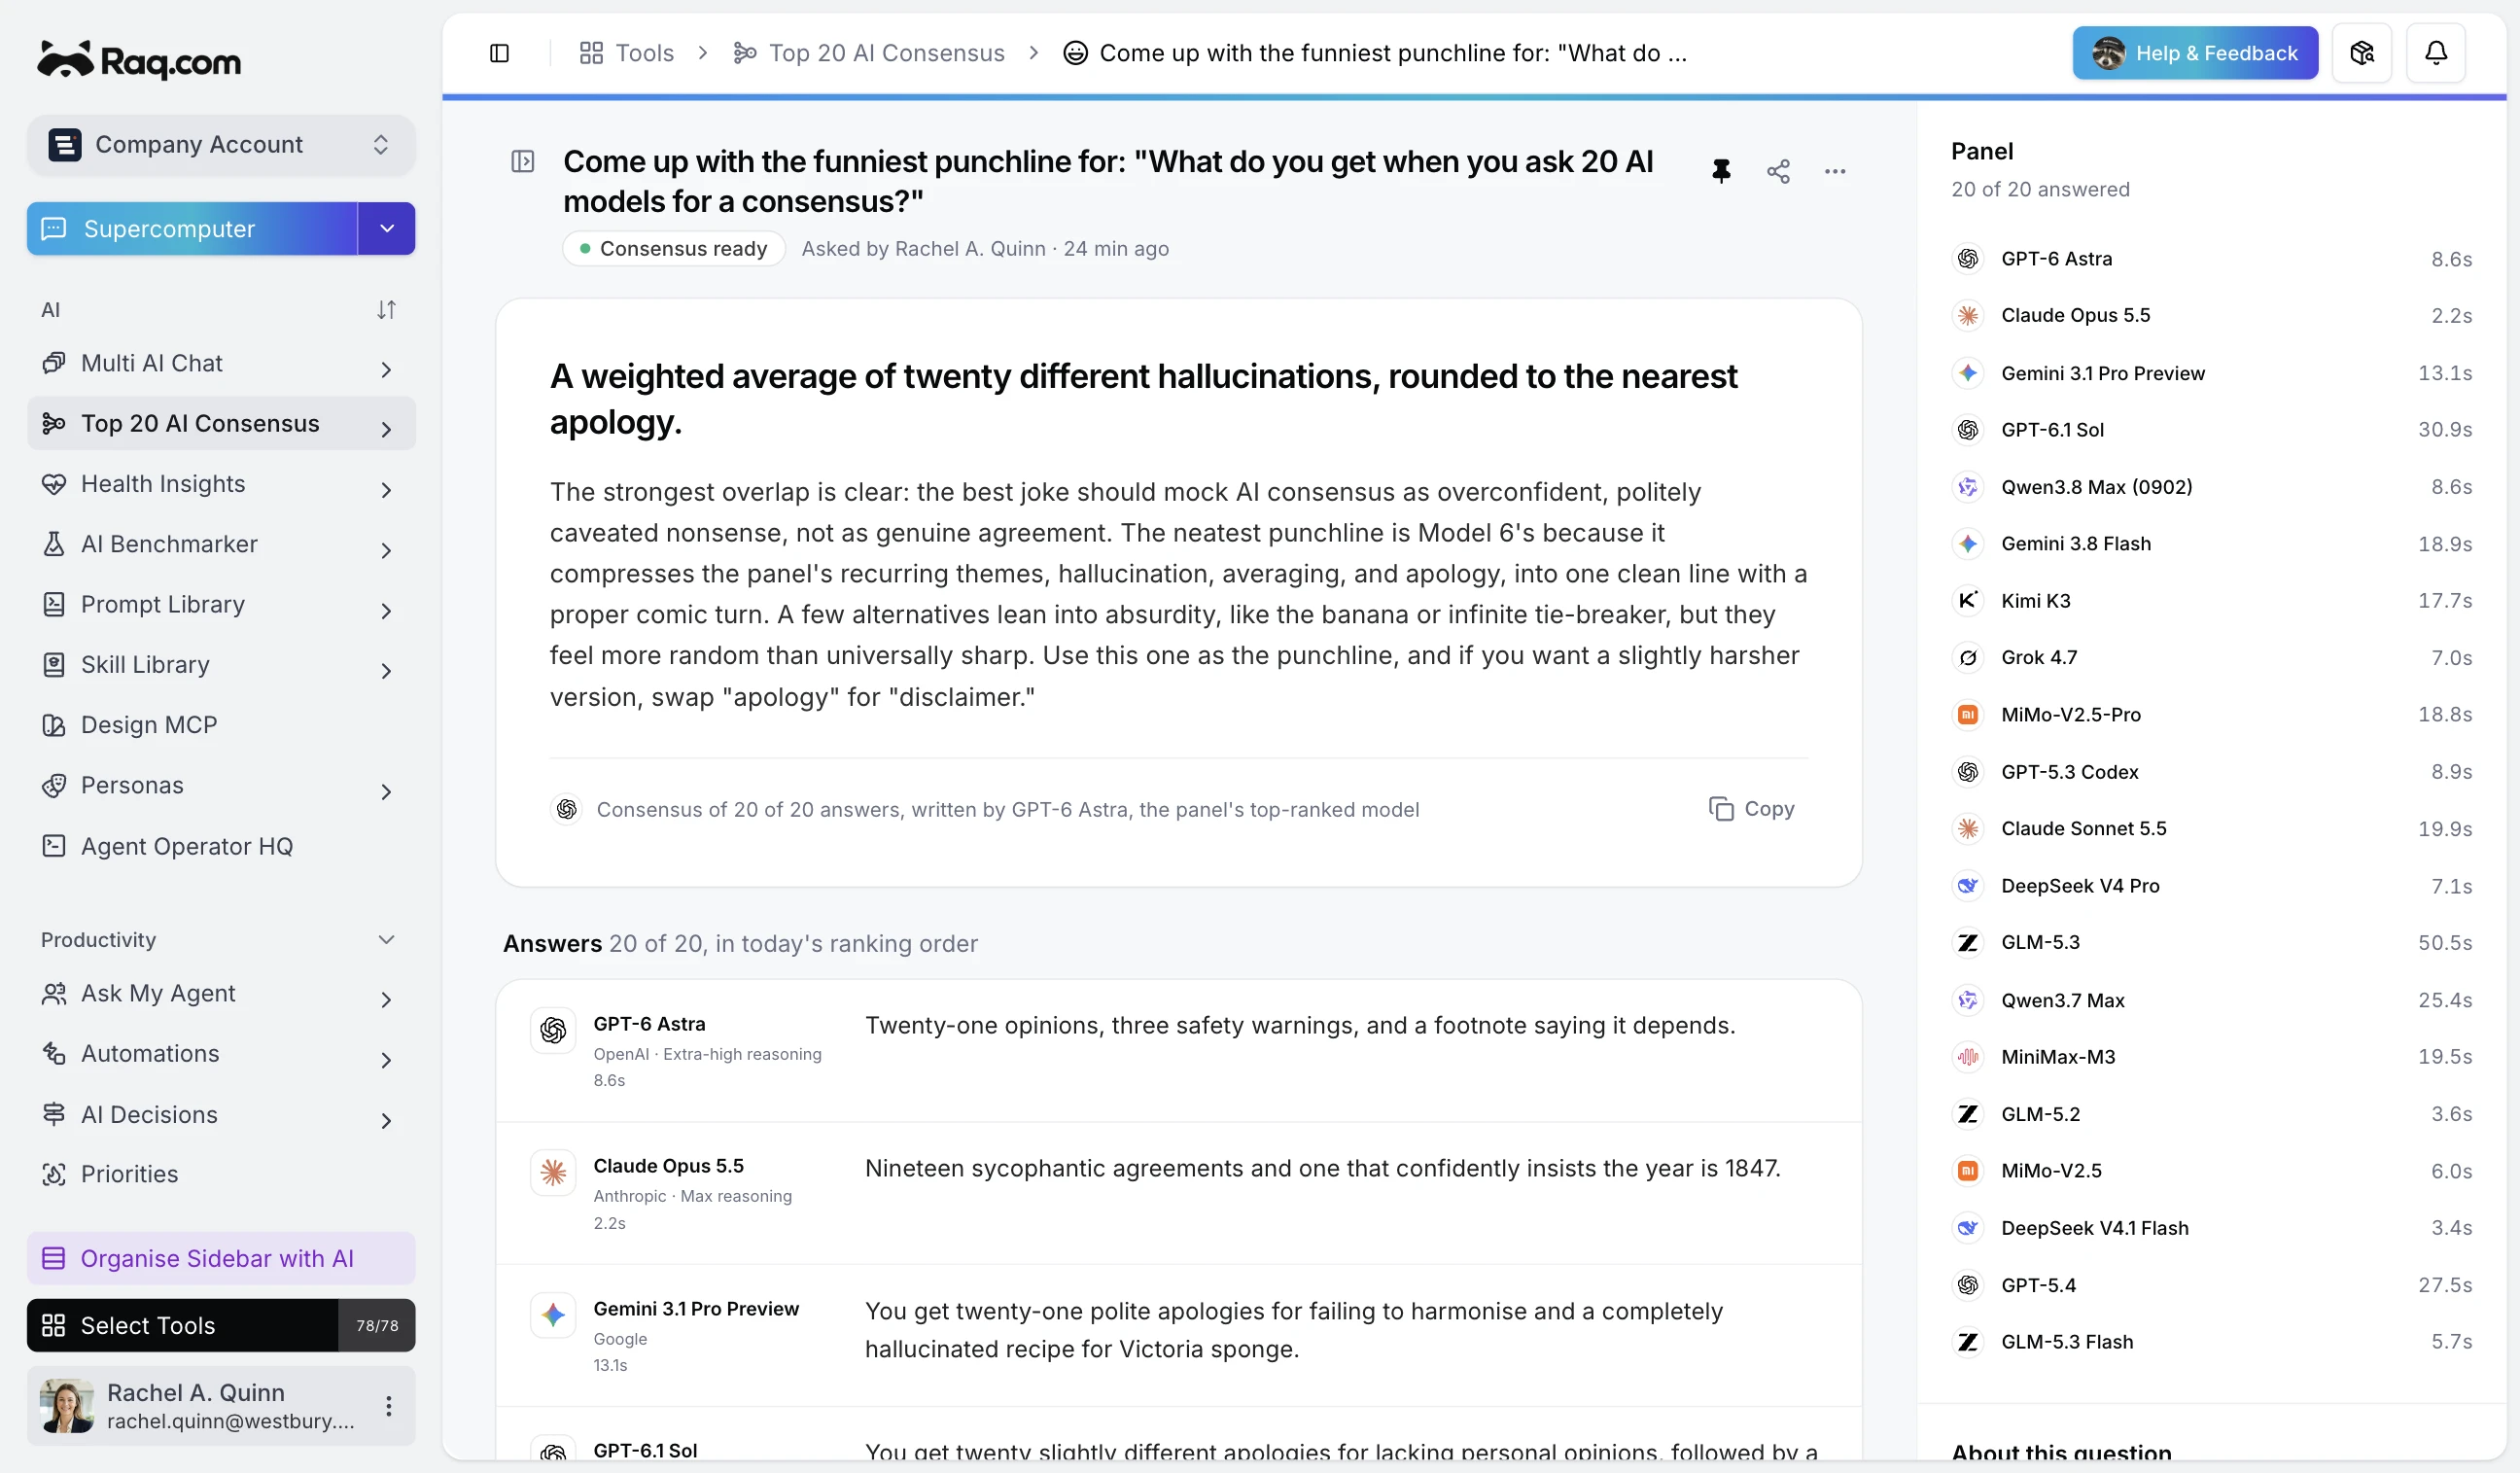
Task: Click Gemini 3.1 Pro Preview logo in Answers
Action: pyautogui.click(x=553, y=1315)
